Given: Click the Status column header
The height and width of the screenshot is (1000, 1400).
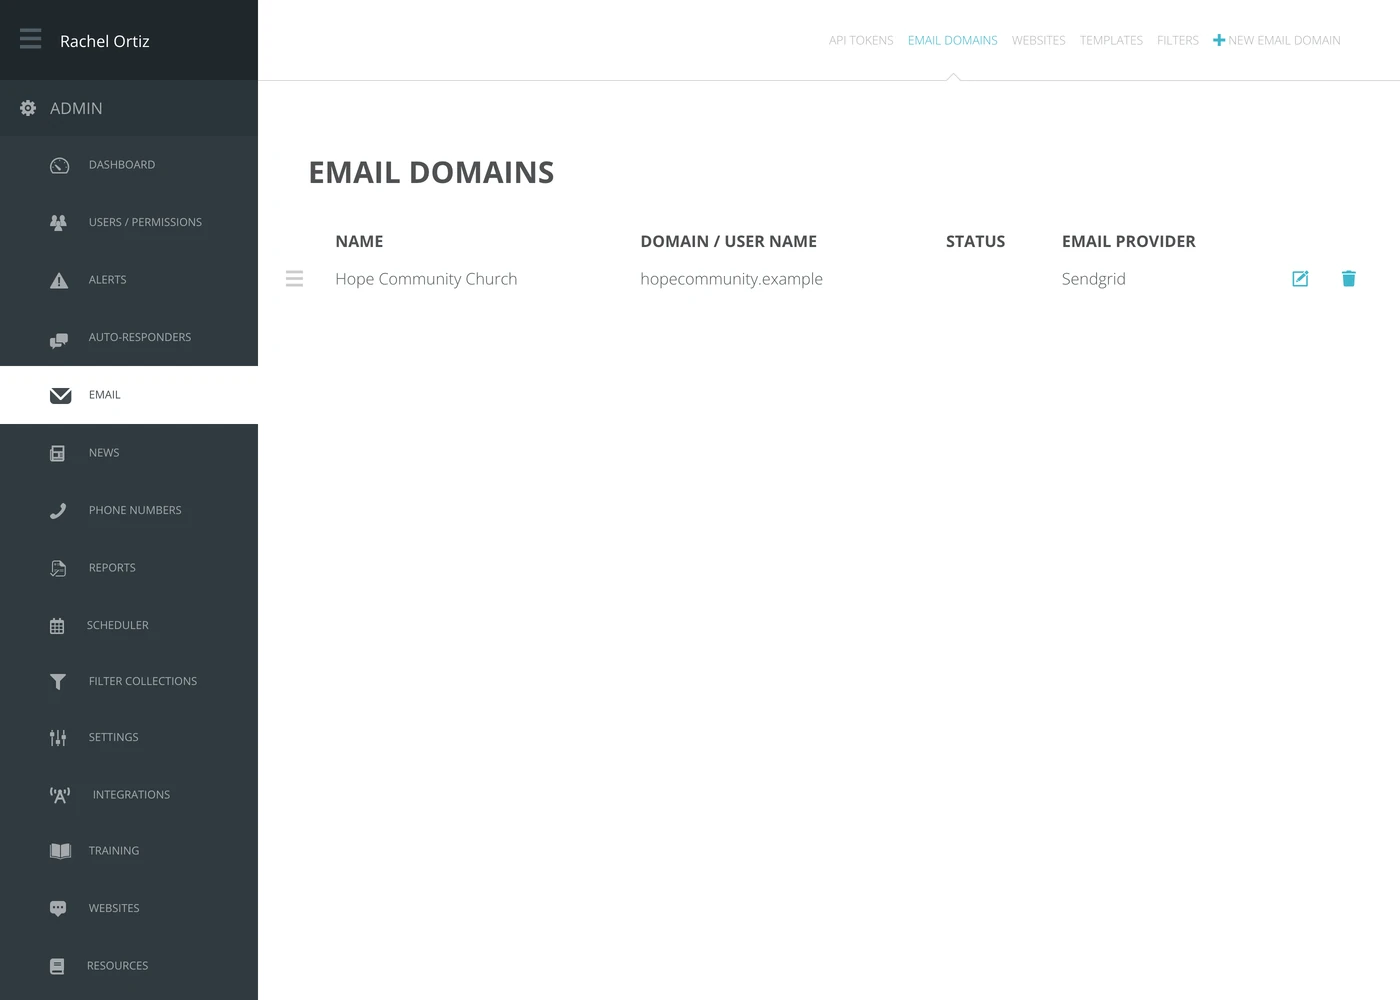Looking at the screenshot, I should coord(975,241).
